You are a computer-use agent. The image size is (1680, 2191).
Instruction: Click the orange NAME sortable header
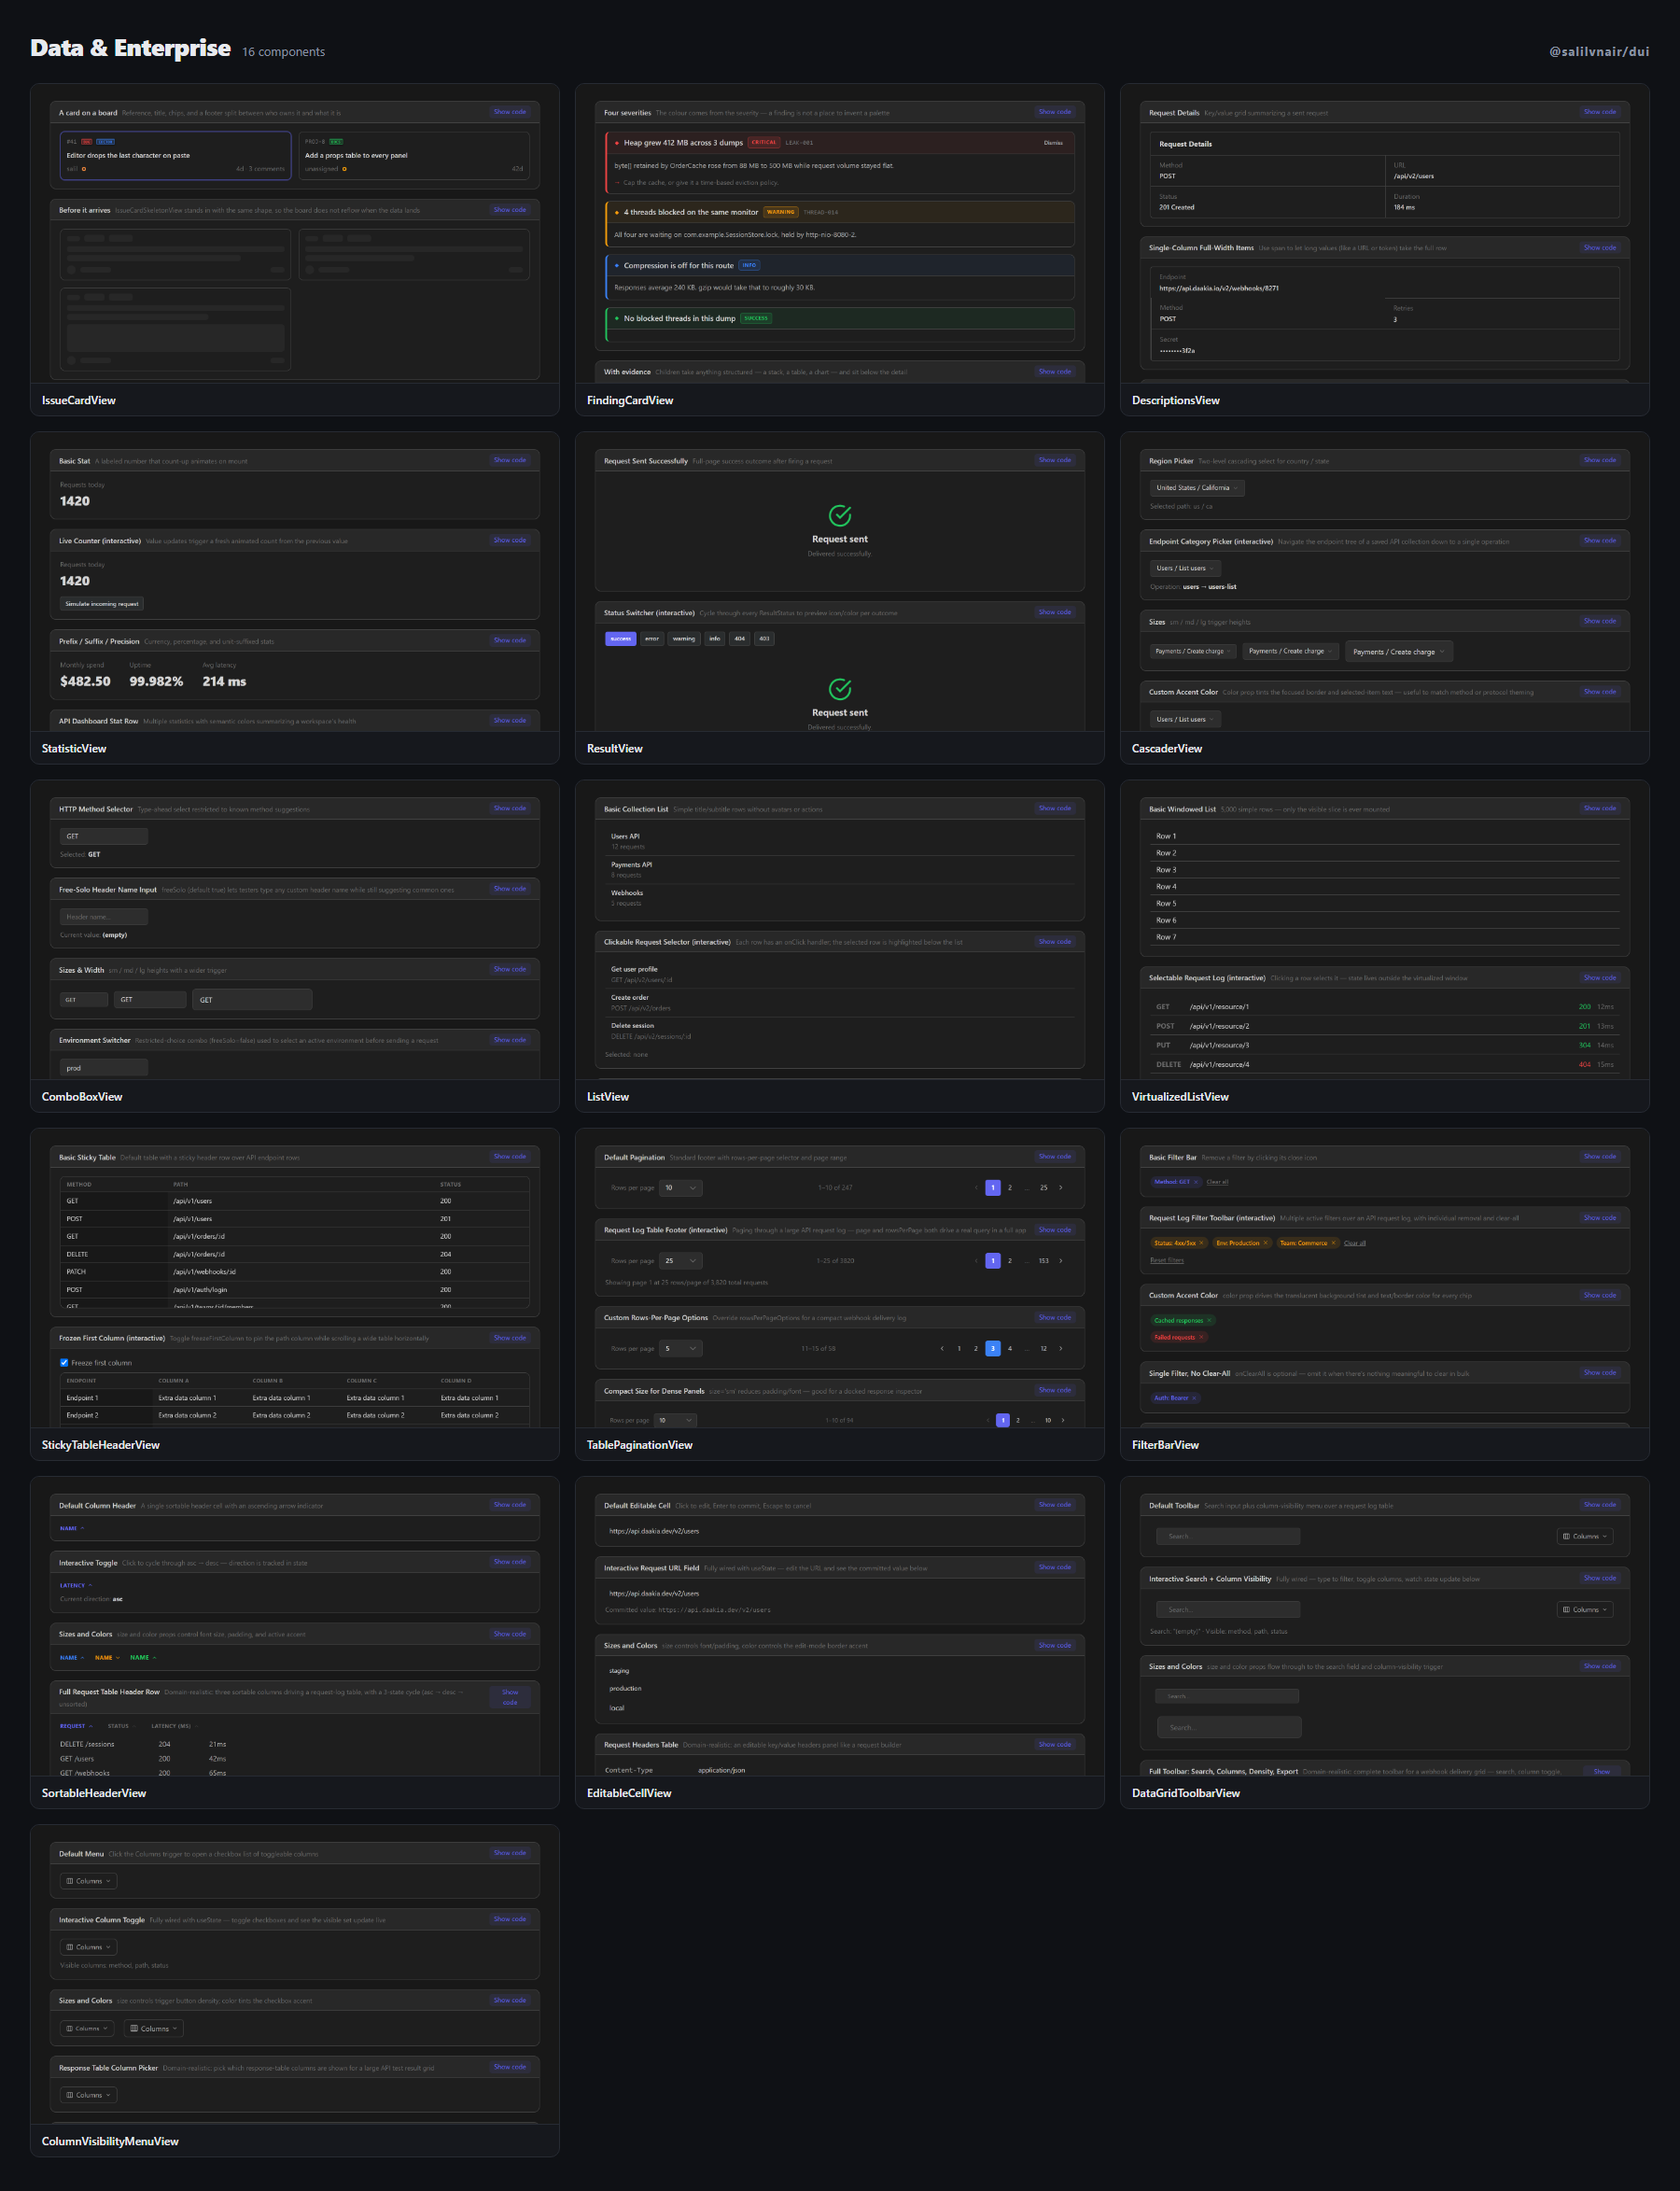[107, 1657]
